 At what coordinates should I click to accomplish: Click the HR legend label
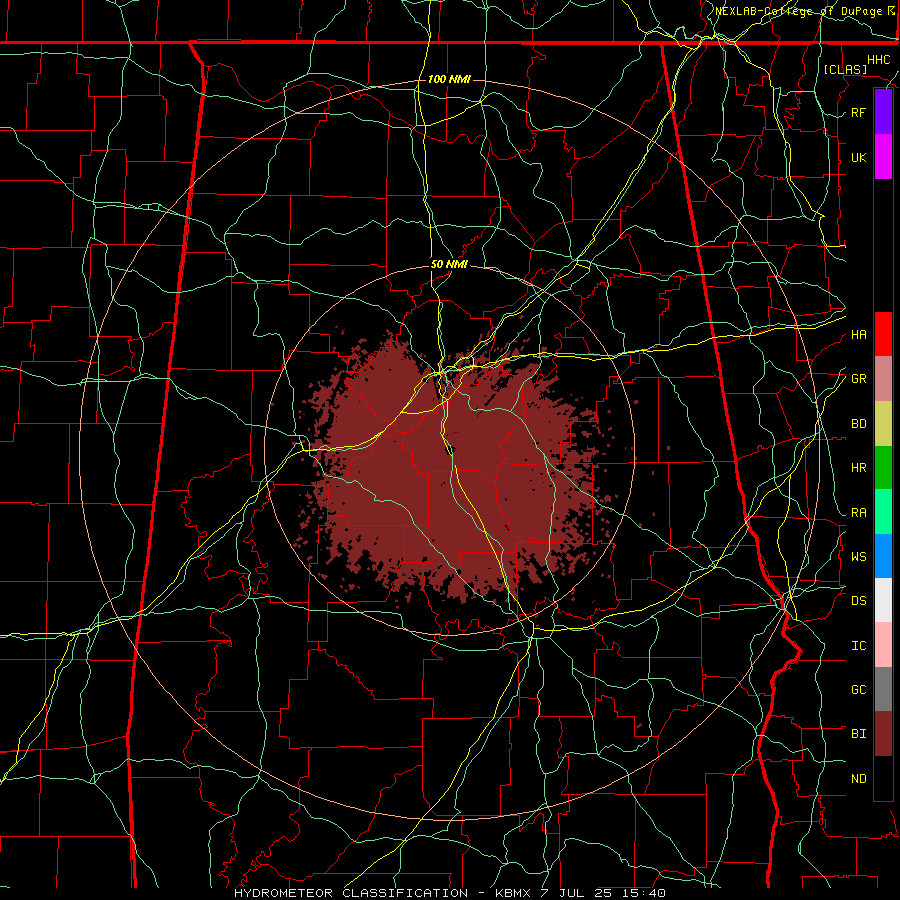click(x=858, y=468)
